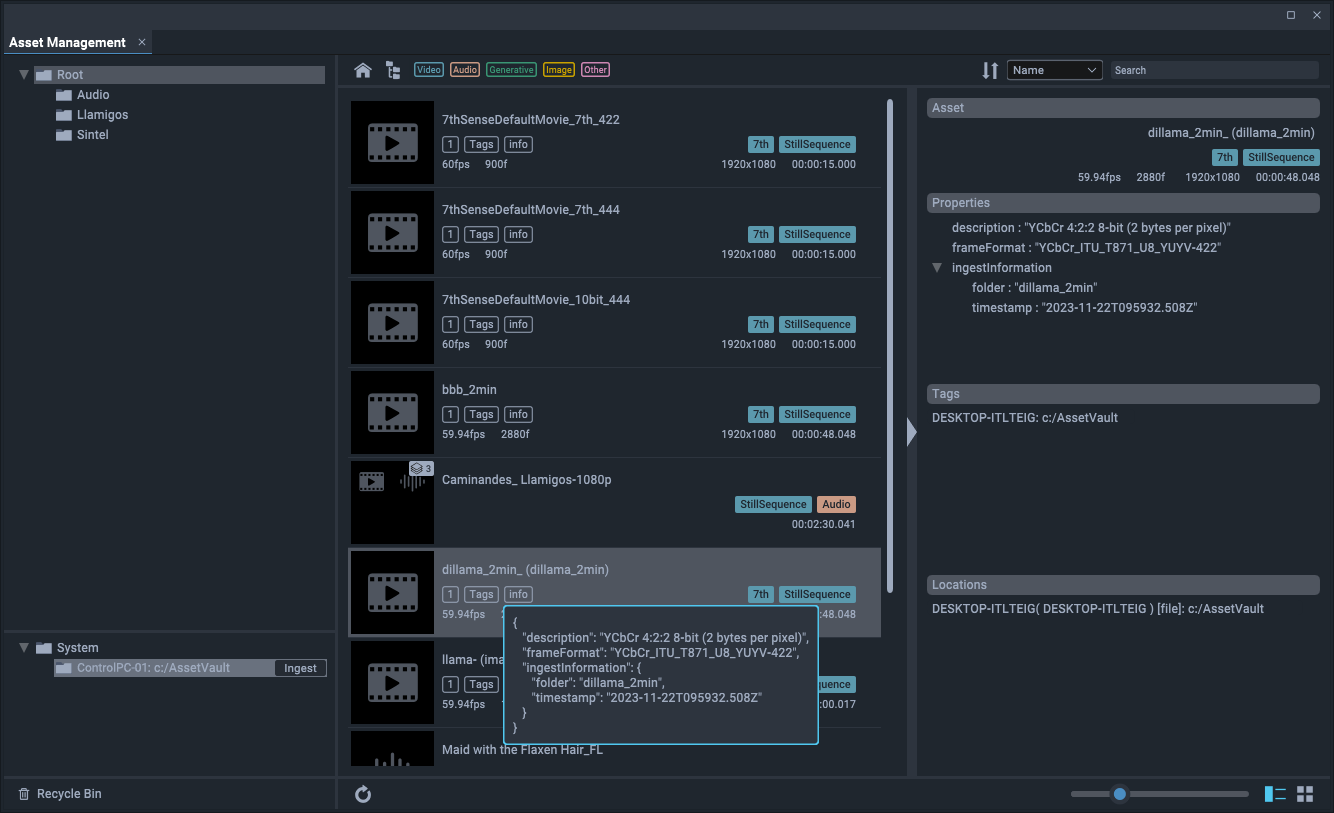Click the 7th tag in Asset details
This screenshot has width=1334, height=813.
1225,157
